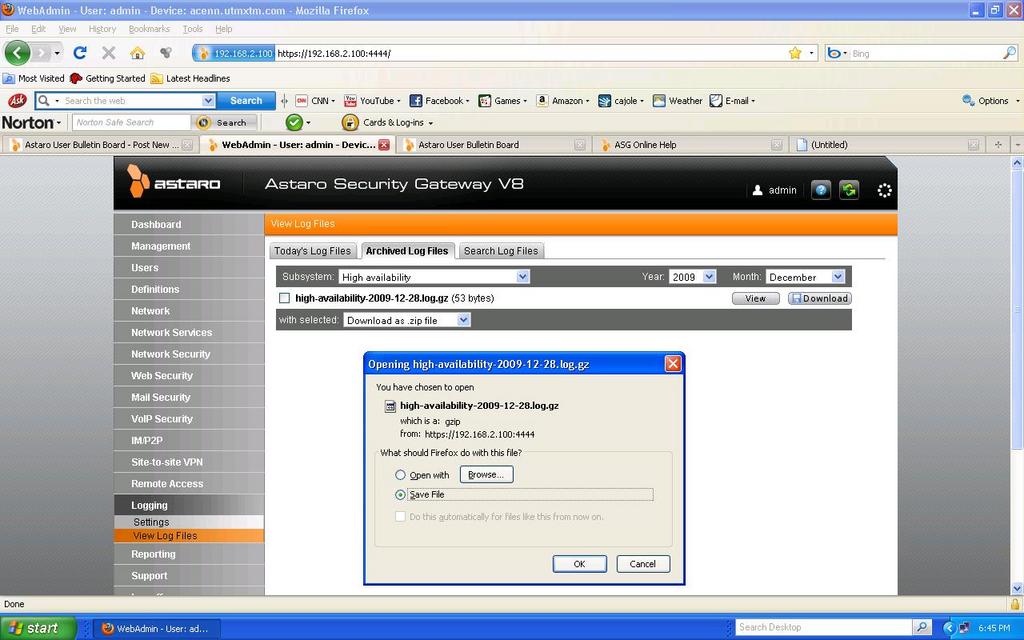Close the WebAdmin browser tab

[384, 145]
